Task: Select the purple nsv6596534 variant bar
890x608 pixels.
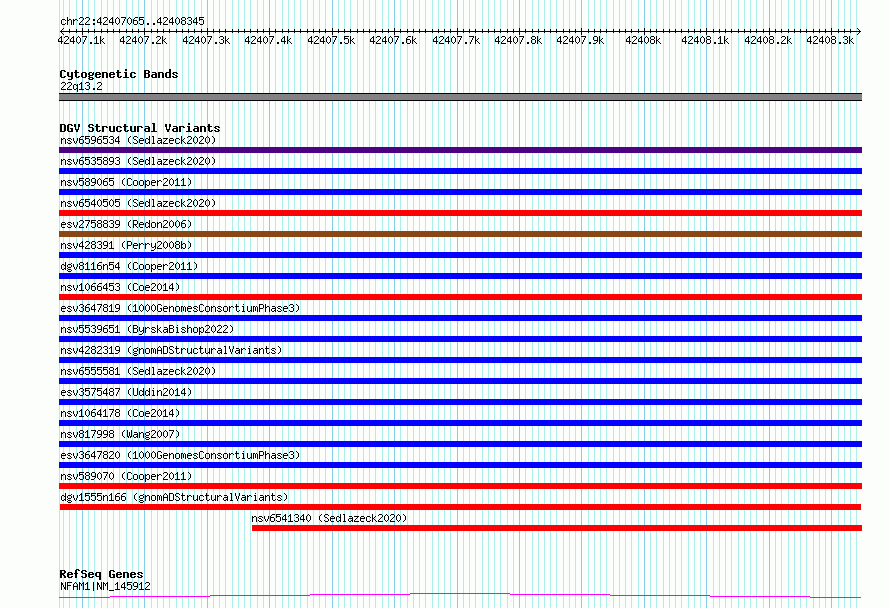Action: (x=460, y=150)
